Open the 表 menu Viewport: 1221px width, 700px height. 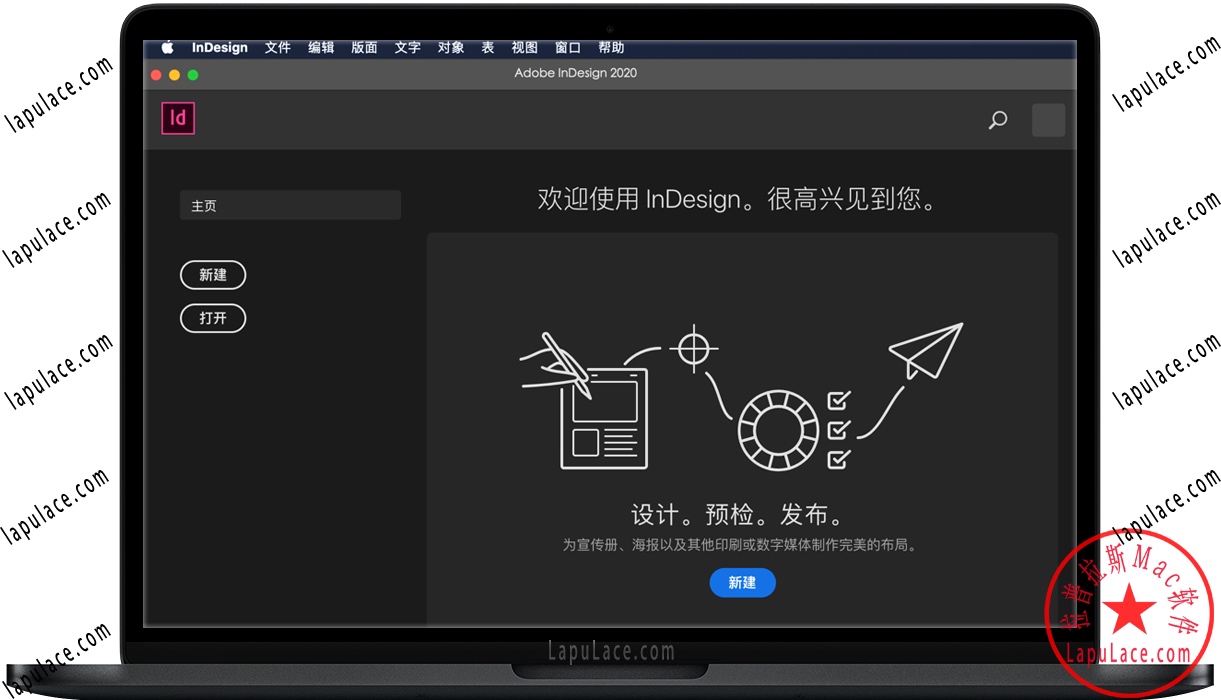tap(488, 48)
